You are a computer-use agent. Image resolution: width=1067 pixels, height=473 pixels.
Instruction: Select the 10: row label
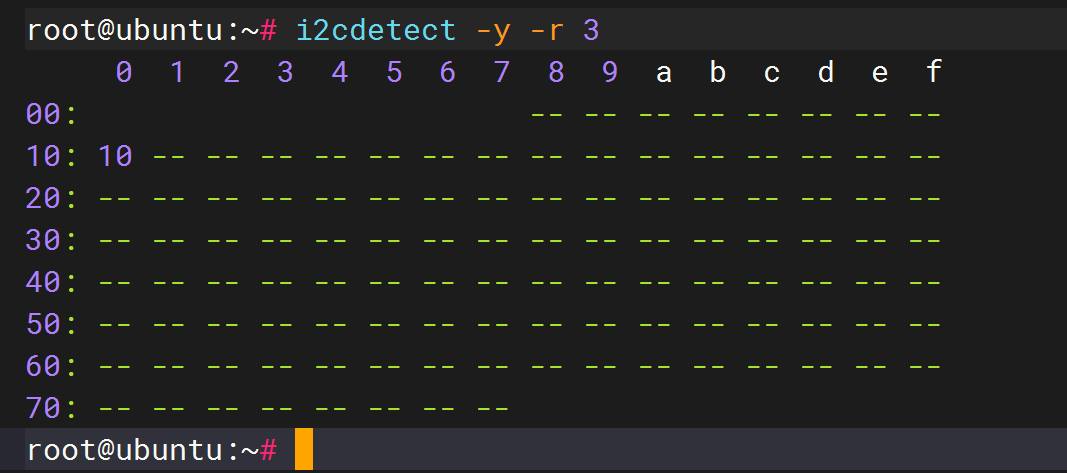point(51,157)
